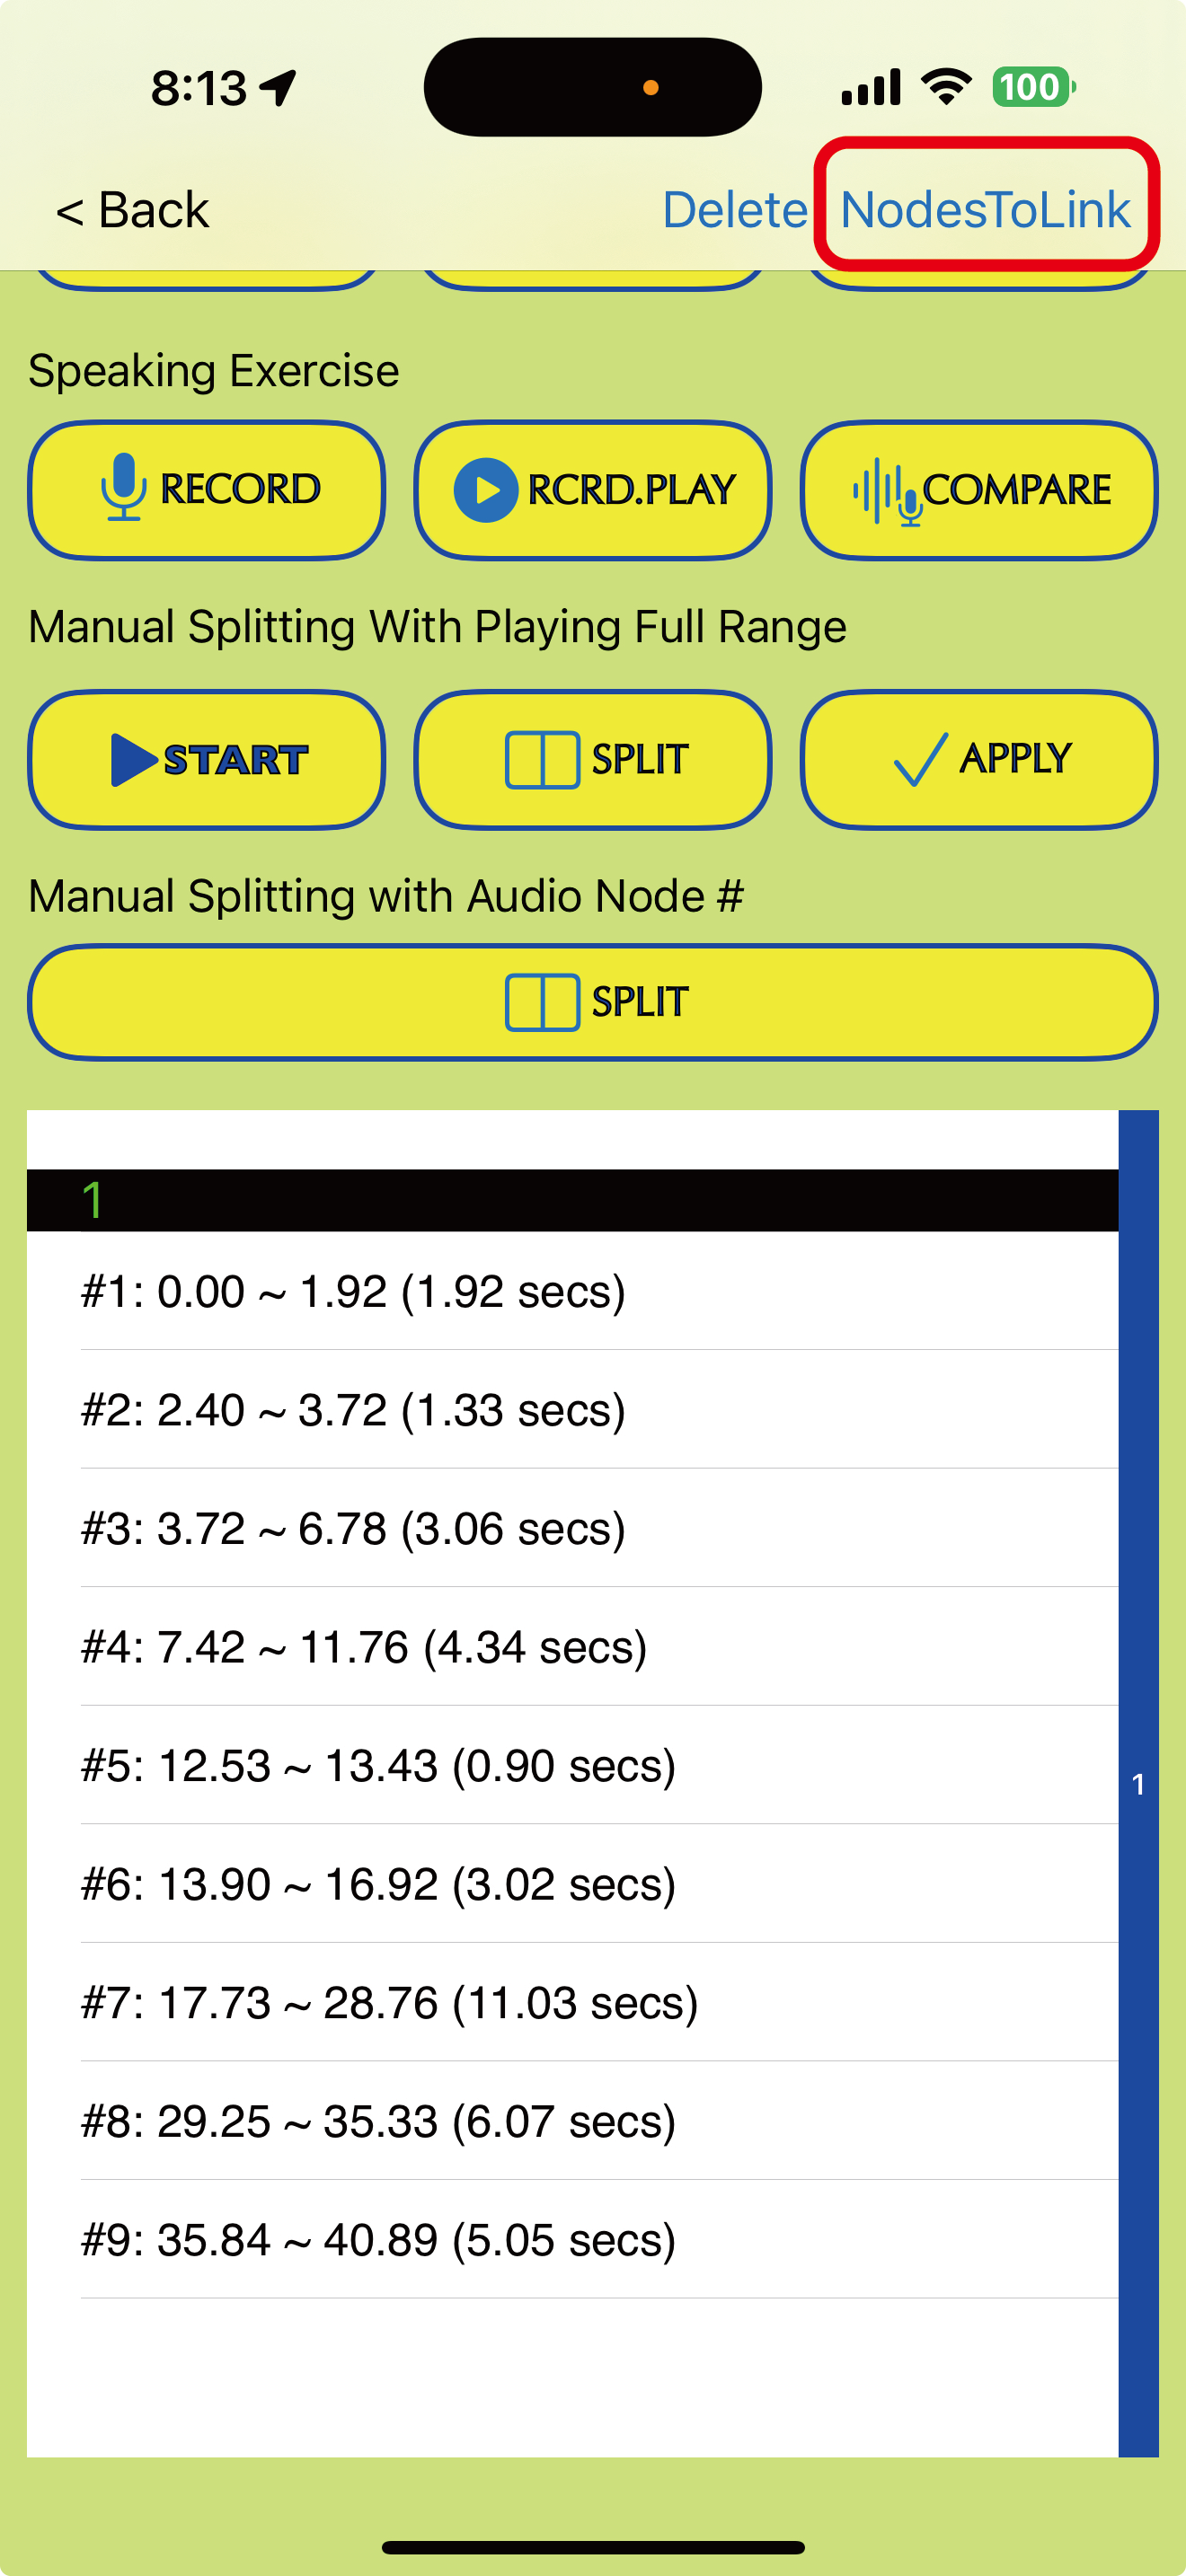Tap the Delete link

(735, 210)
